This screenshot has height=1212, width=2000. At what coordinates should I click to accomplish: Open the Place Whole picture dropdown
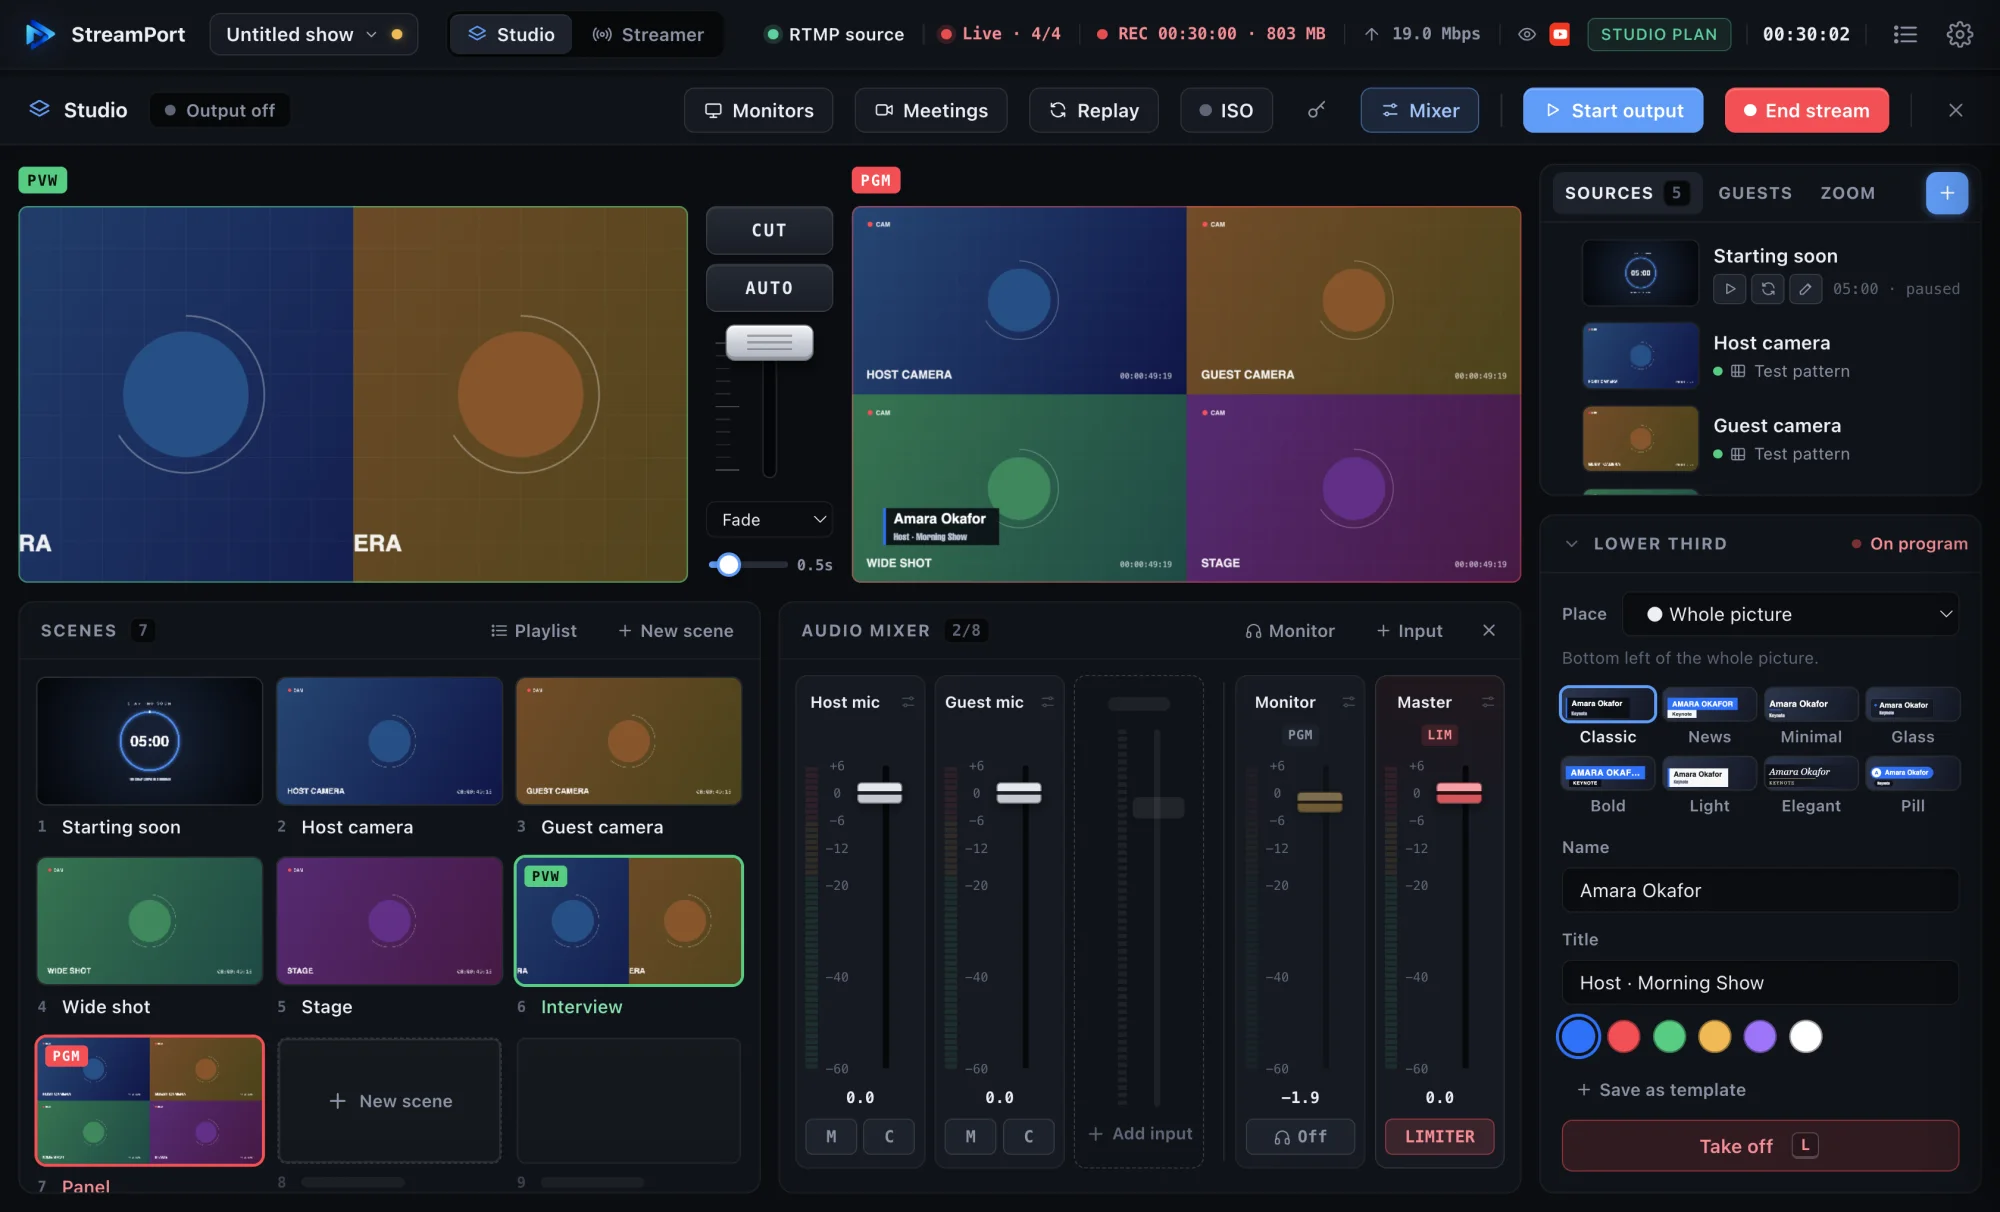pyautogui.click(x=1790, y=614)
